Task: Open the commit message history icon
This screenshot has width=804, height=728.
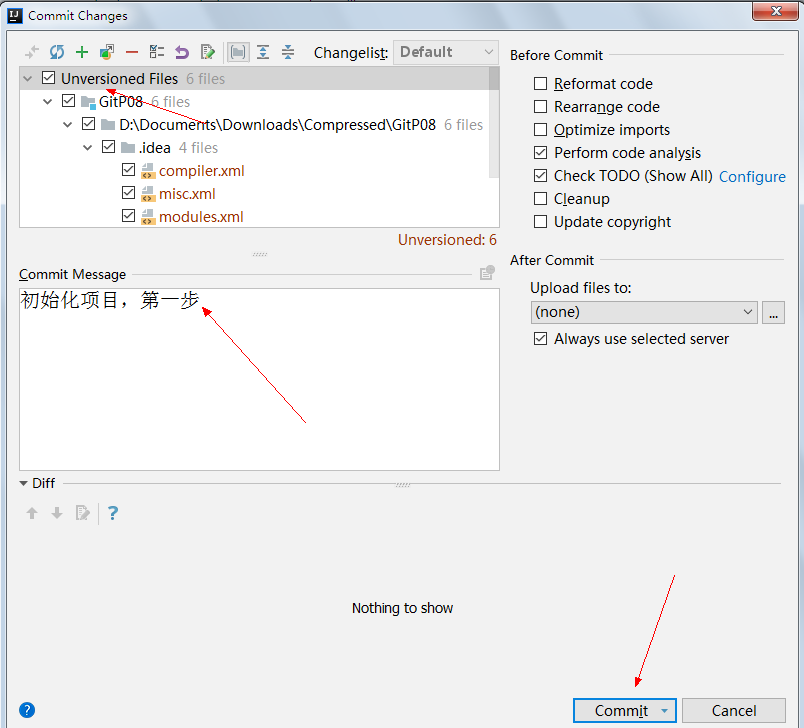Action: pyautogui.click(x=487, y=273)
